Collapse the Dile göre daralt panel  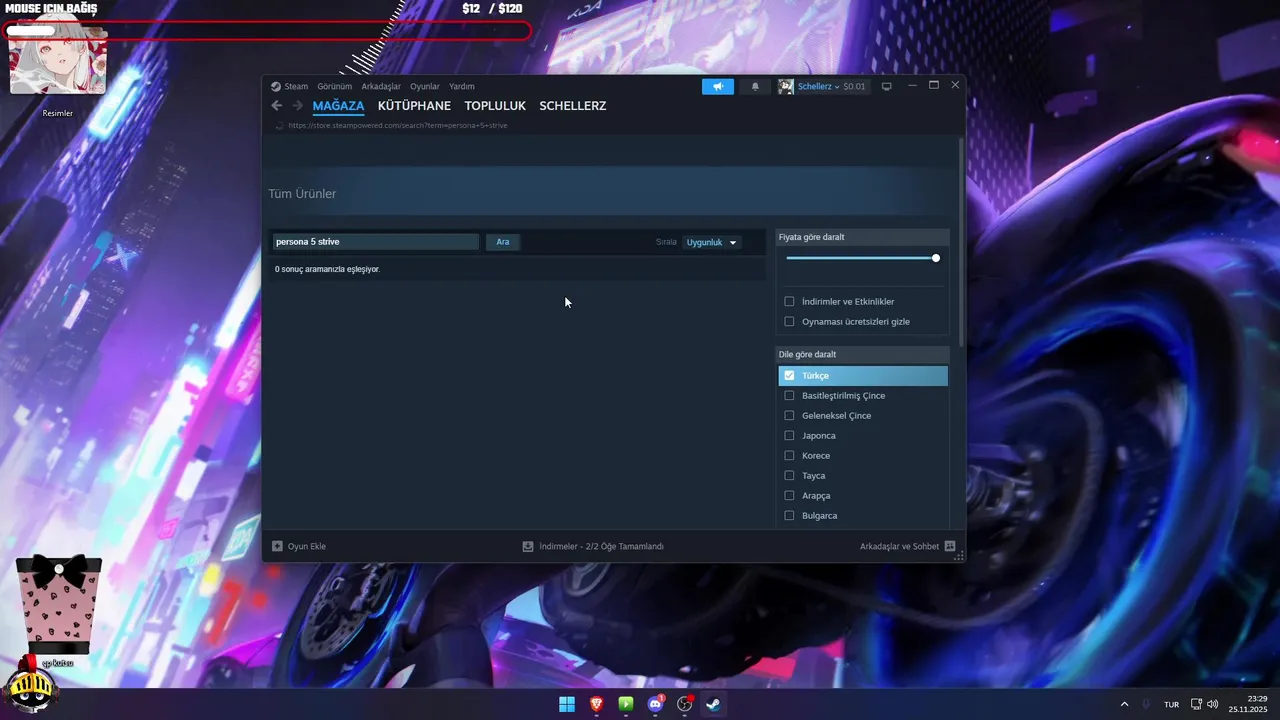tap(862, 354)
